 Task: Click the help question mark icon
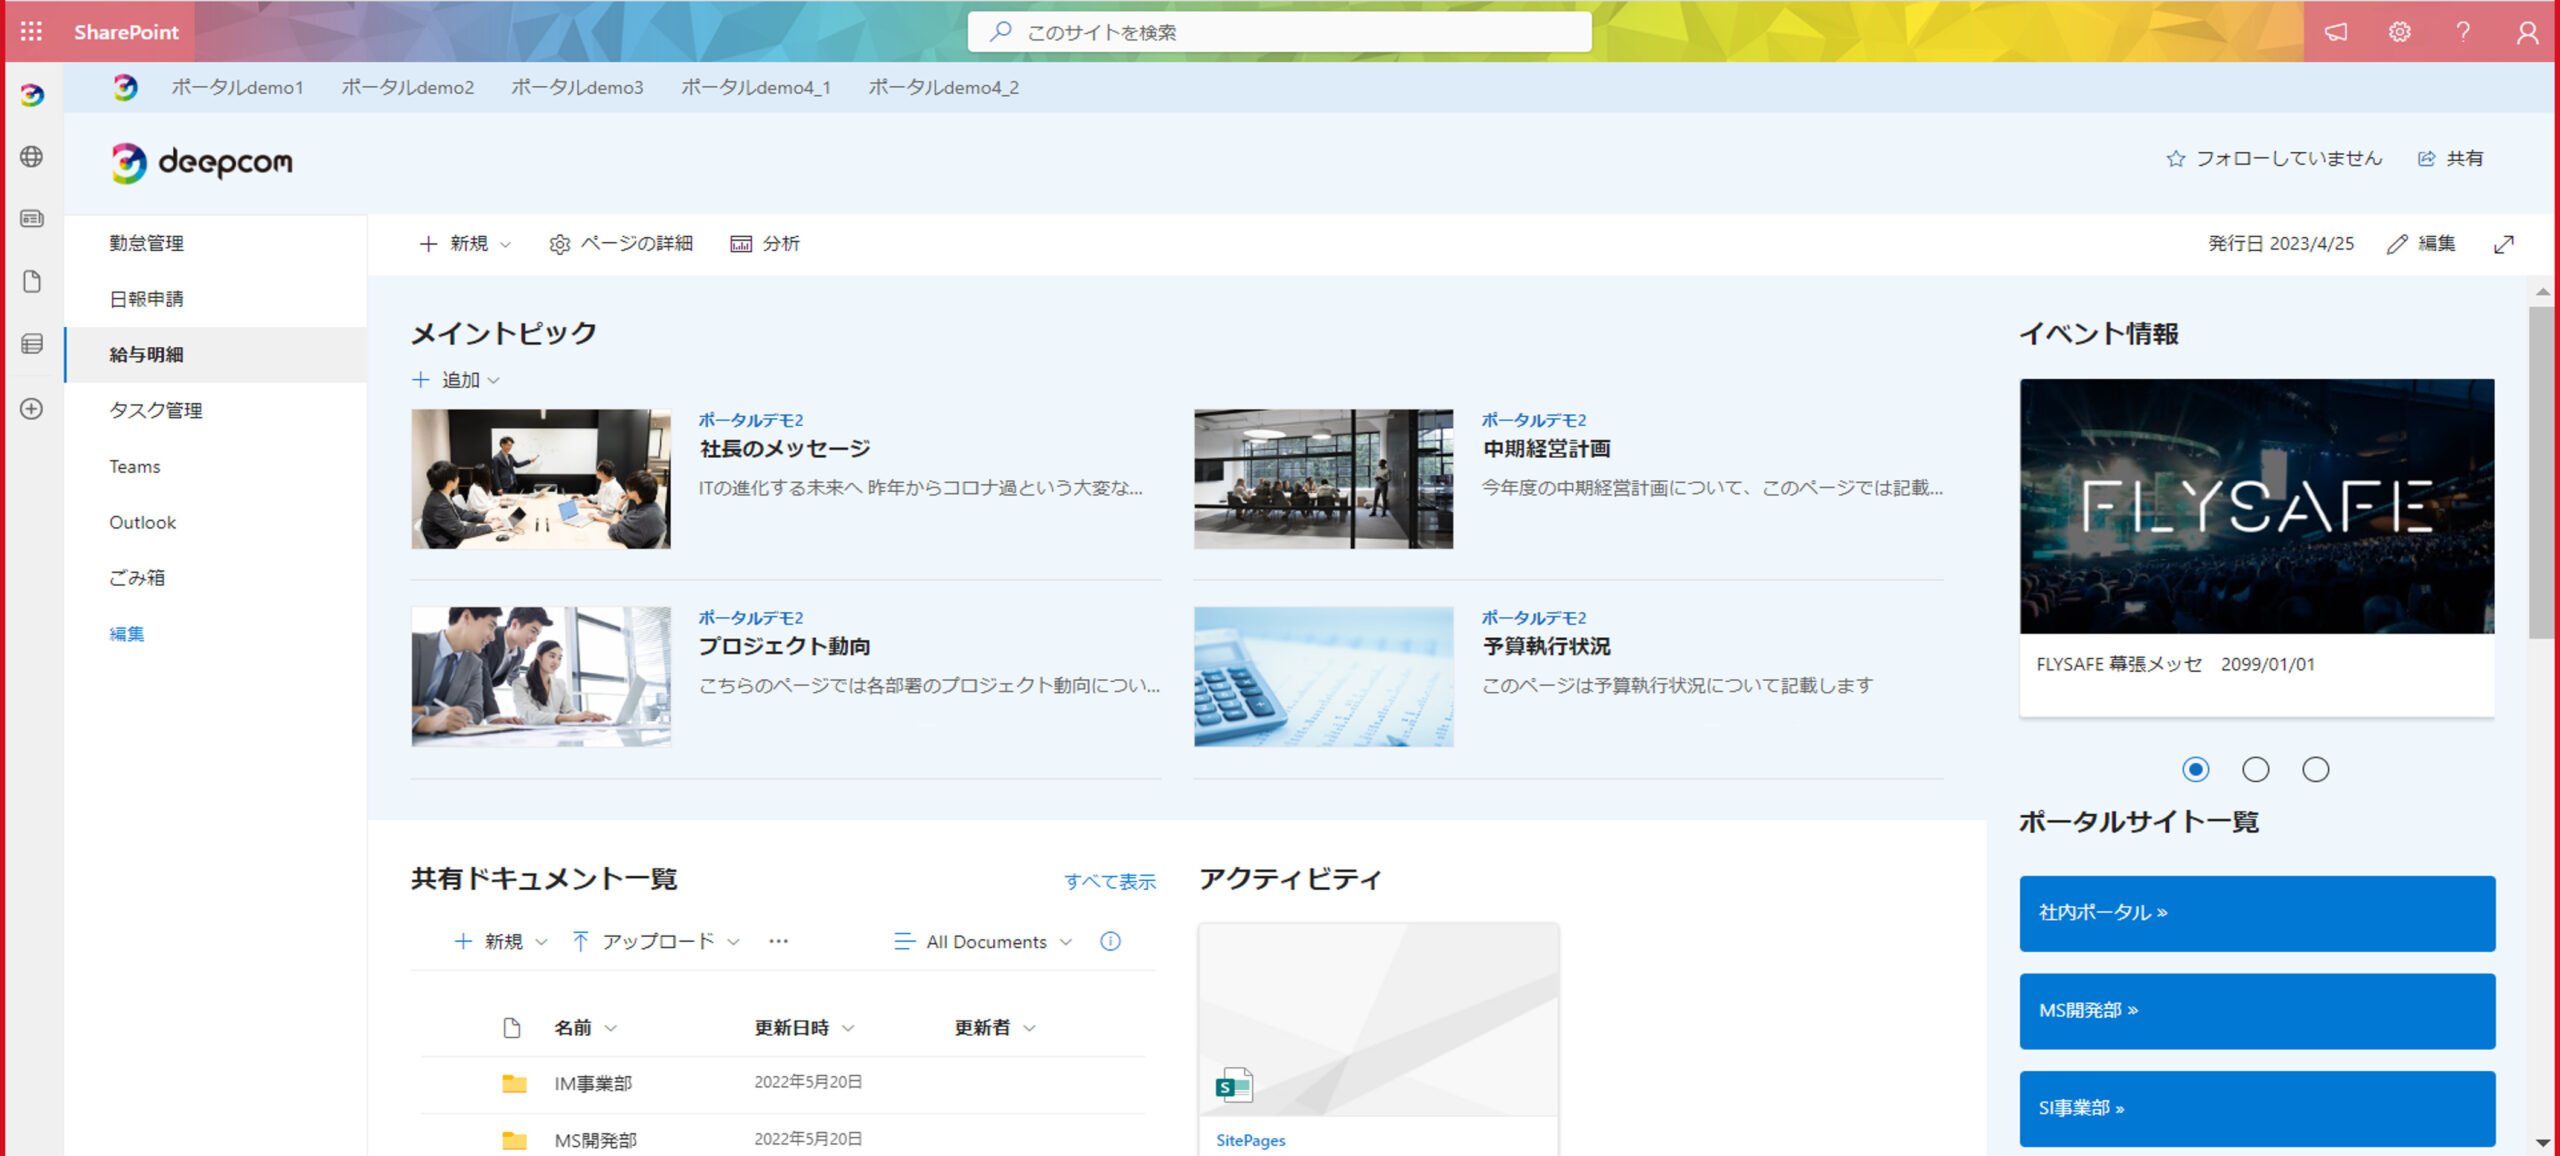[x=2463, y=32]
